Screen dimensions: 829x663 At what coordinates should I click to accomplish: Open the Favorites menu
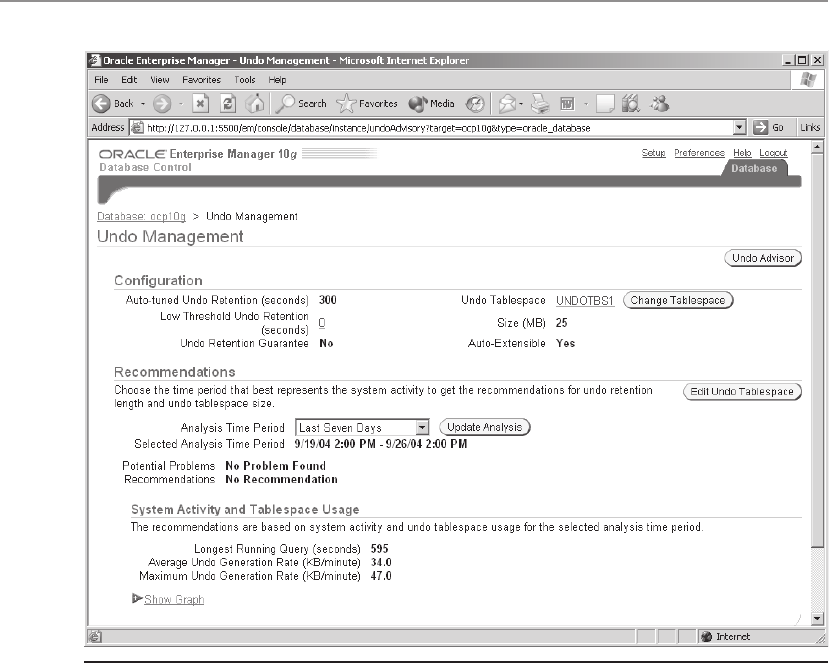click(x=201, y=80)
